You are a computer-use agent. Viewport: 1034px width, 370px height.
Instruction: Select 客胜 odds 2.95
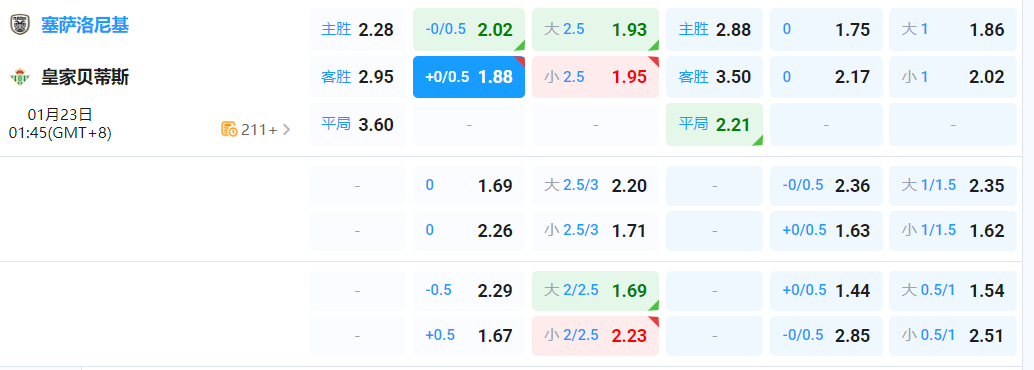[x=357, y=77]
